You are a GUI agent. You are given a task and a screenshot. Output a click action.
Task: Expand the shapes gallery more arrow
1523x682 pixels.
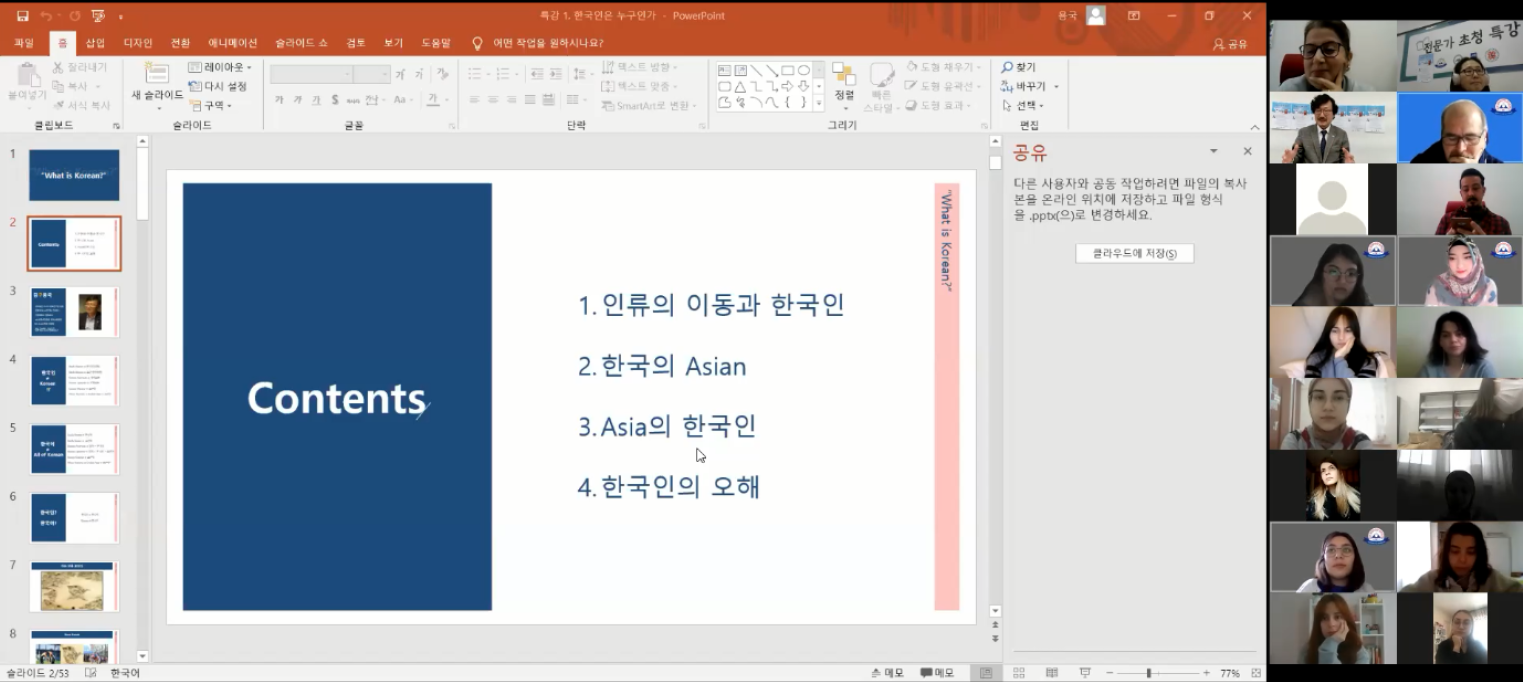point(818,102)
